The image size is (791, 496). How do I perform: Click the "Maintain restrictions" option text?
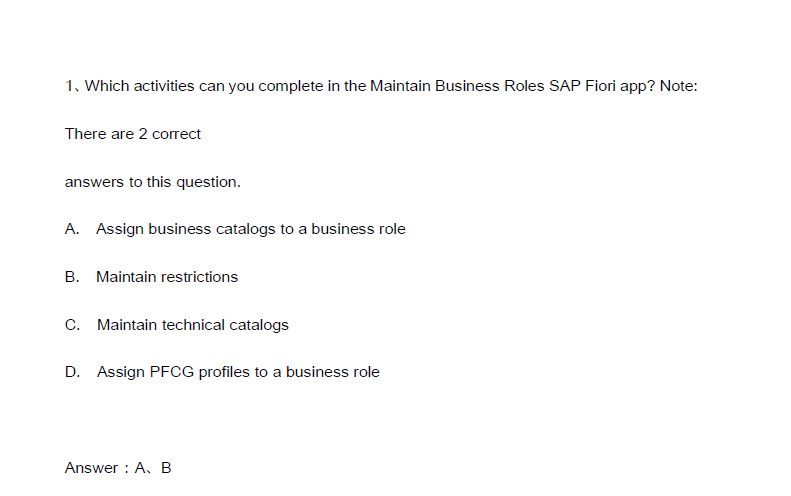pos(167,277)
